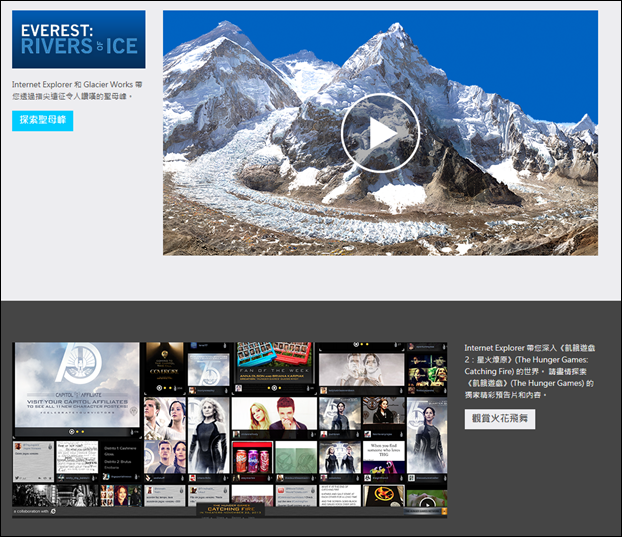Open the Everest: Rivers of Ice logo banner
Image resolution: width=622 pixels, height=537 pixels.
(79, 39)
